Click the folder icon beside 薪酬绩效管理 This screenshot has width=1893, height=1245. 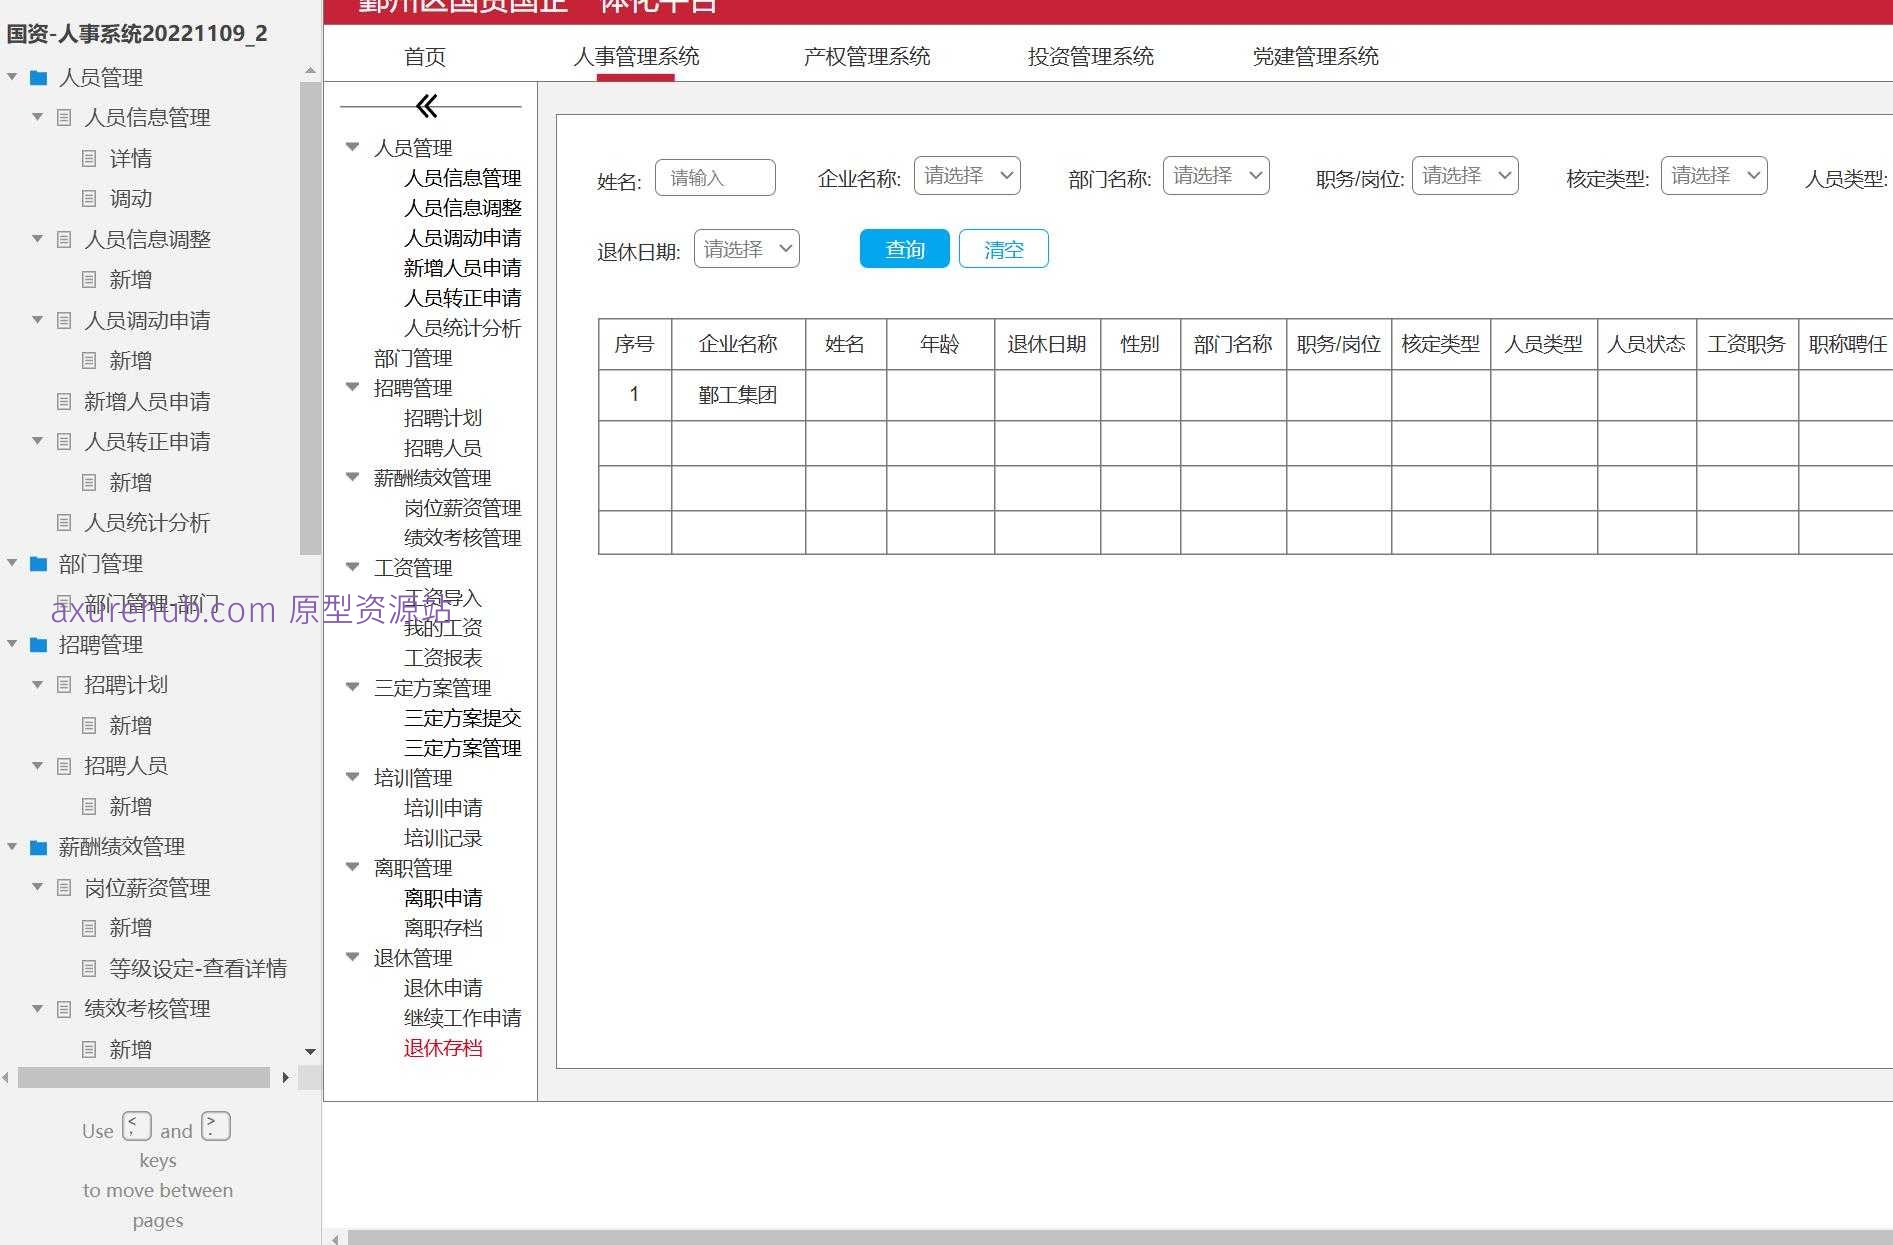[38, 846]
